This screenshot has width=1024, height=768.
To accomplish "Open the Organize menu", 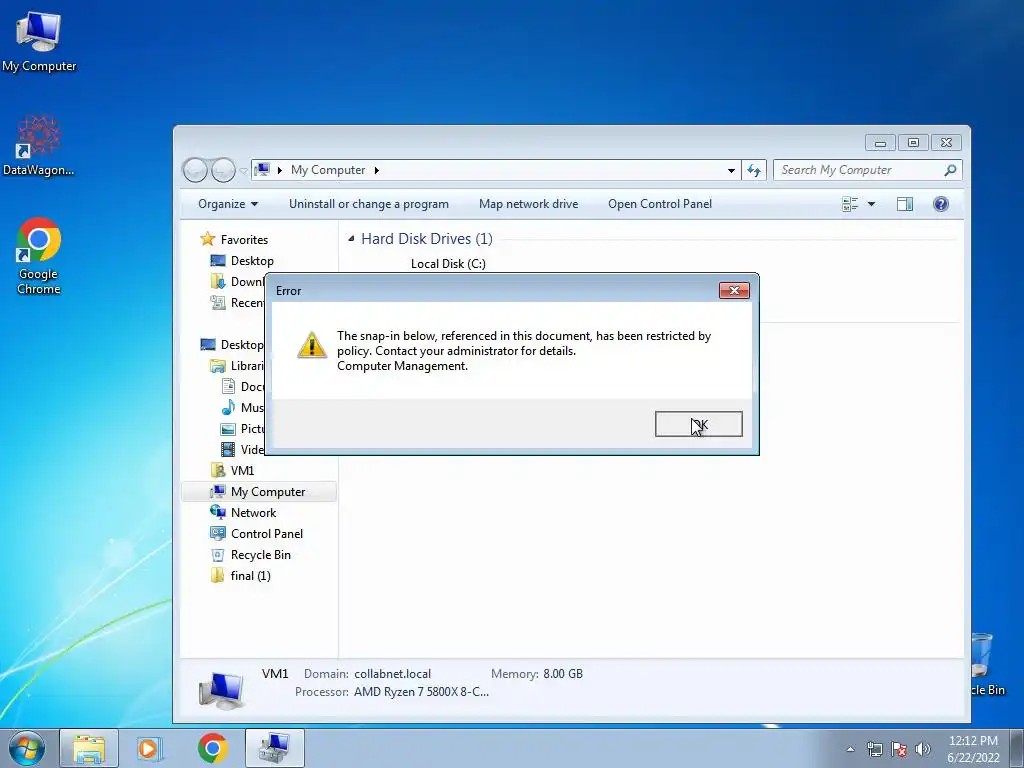I will [228, 204].
